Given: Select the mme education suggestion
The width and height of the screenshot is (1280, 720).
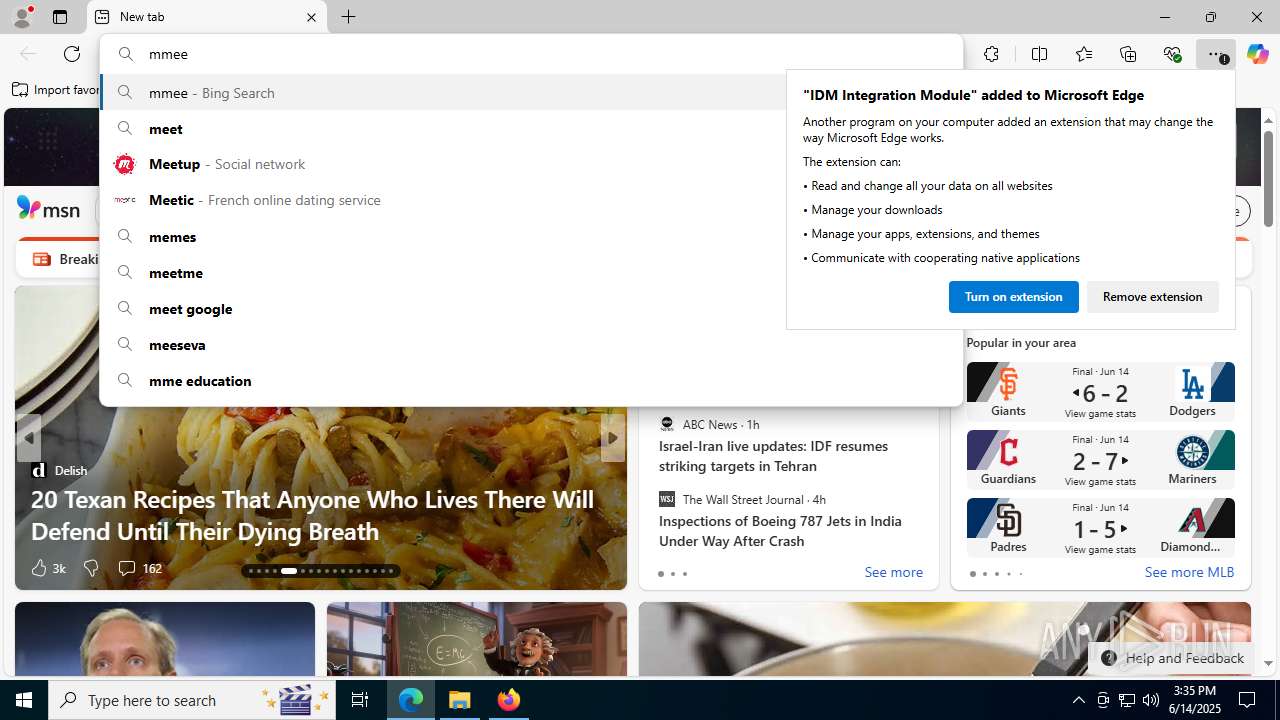Looking at the screenshot, I should click(x=531, y=380).
